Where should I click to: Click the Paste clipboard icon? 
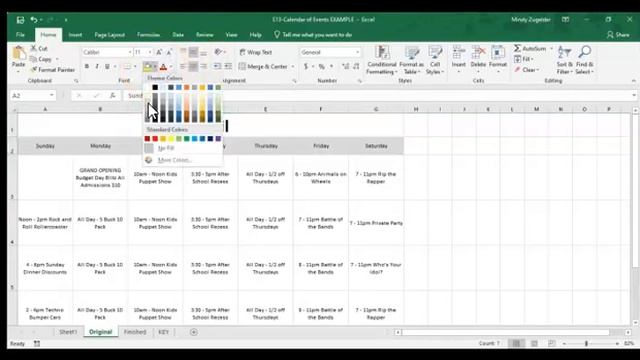click(x=18, y=53)
